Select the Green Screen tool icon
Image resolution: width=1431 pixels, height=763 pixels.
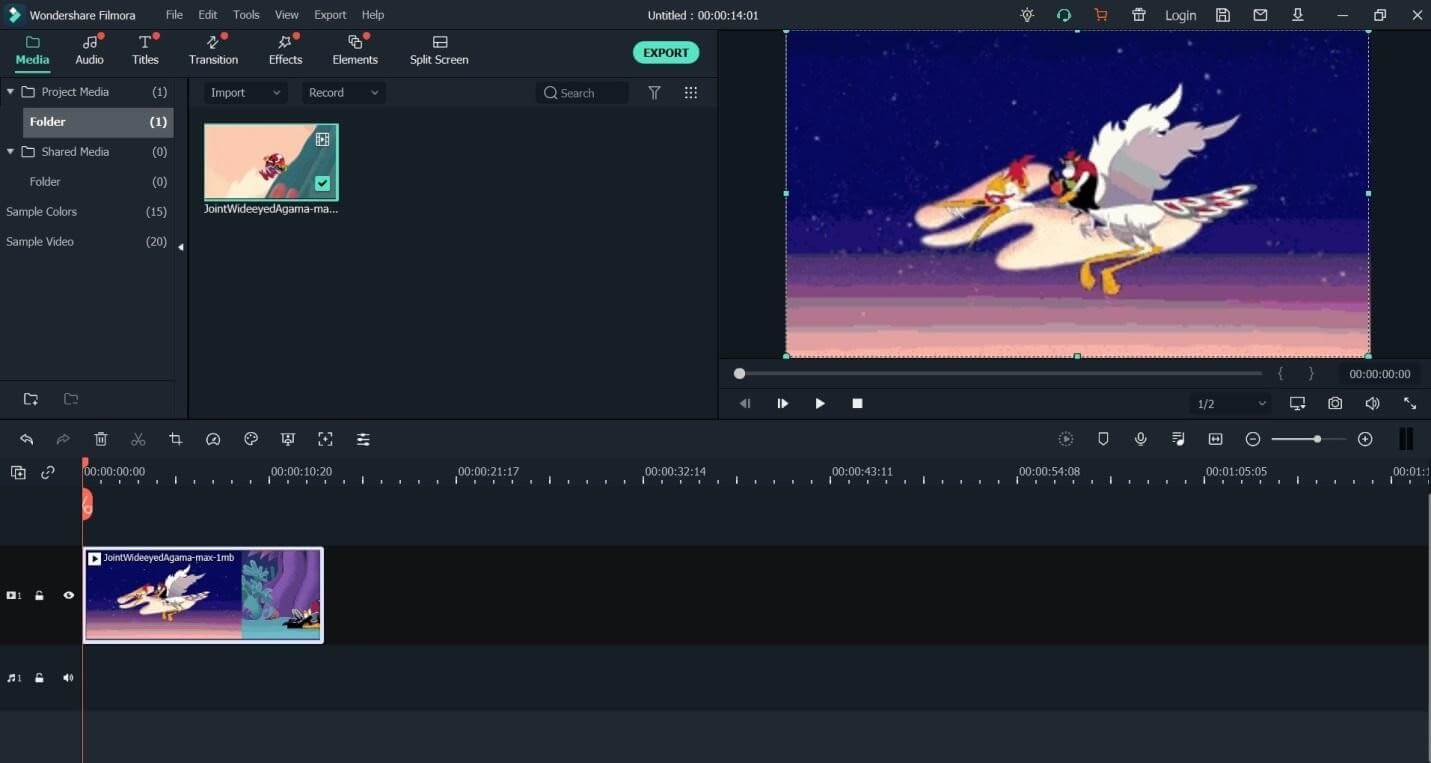[x=288, y=439]
